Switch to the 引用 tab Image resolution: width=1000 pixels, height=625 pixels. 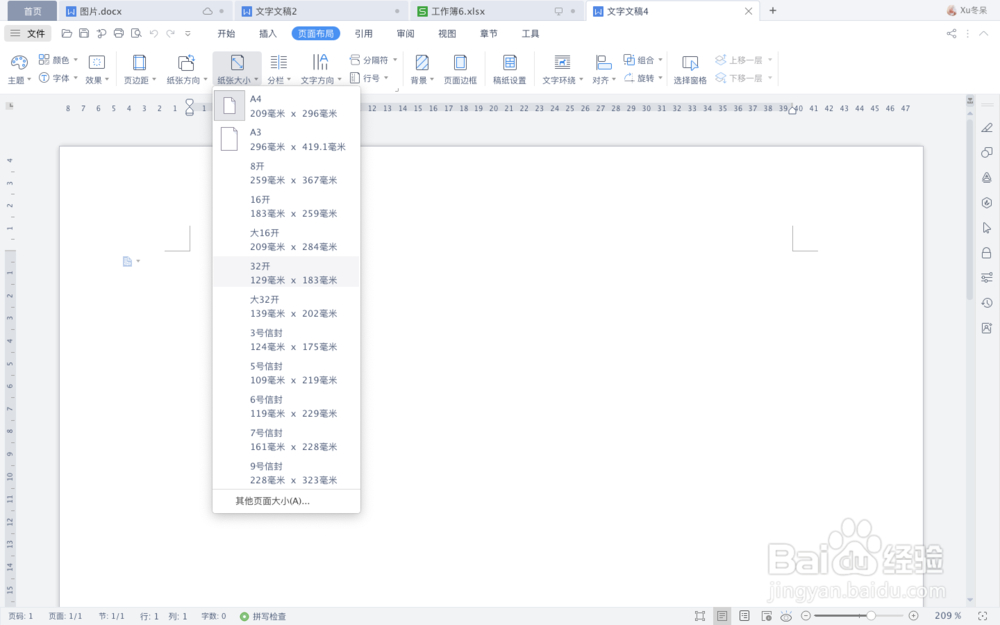(364, 34)
